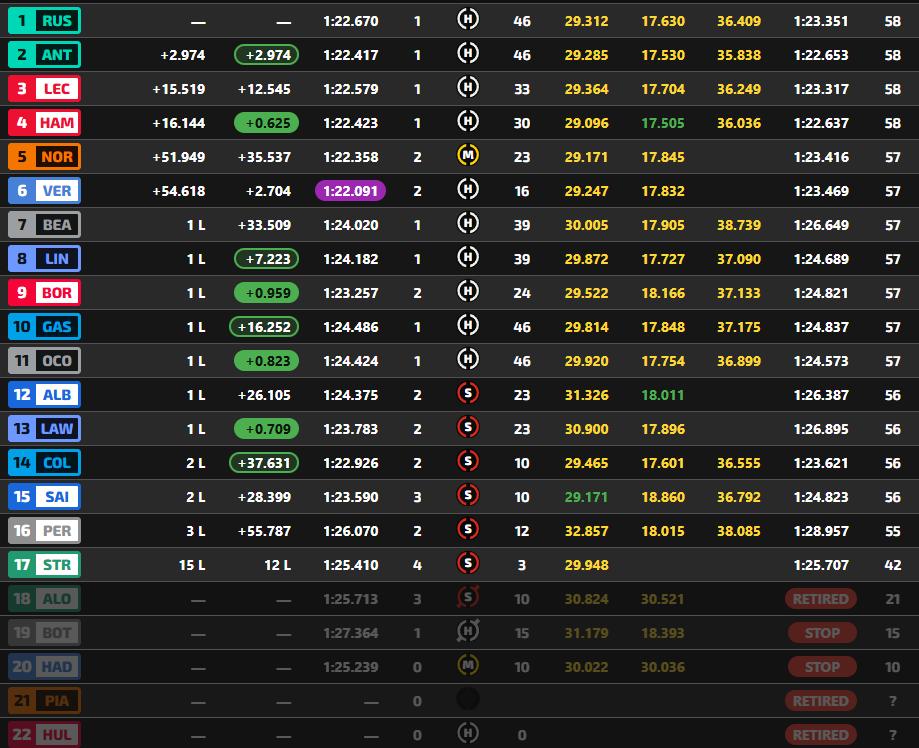Click NOR's yellow medium tyre icon
Image resolution: width=919 pixels, height=748 pixels.
[468, 155]
